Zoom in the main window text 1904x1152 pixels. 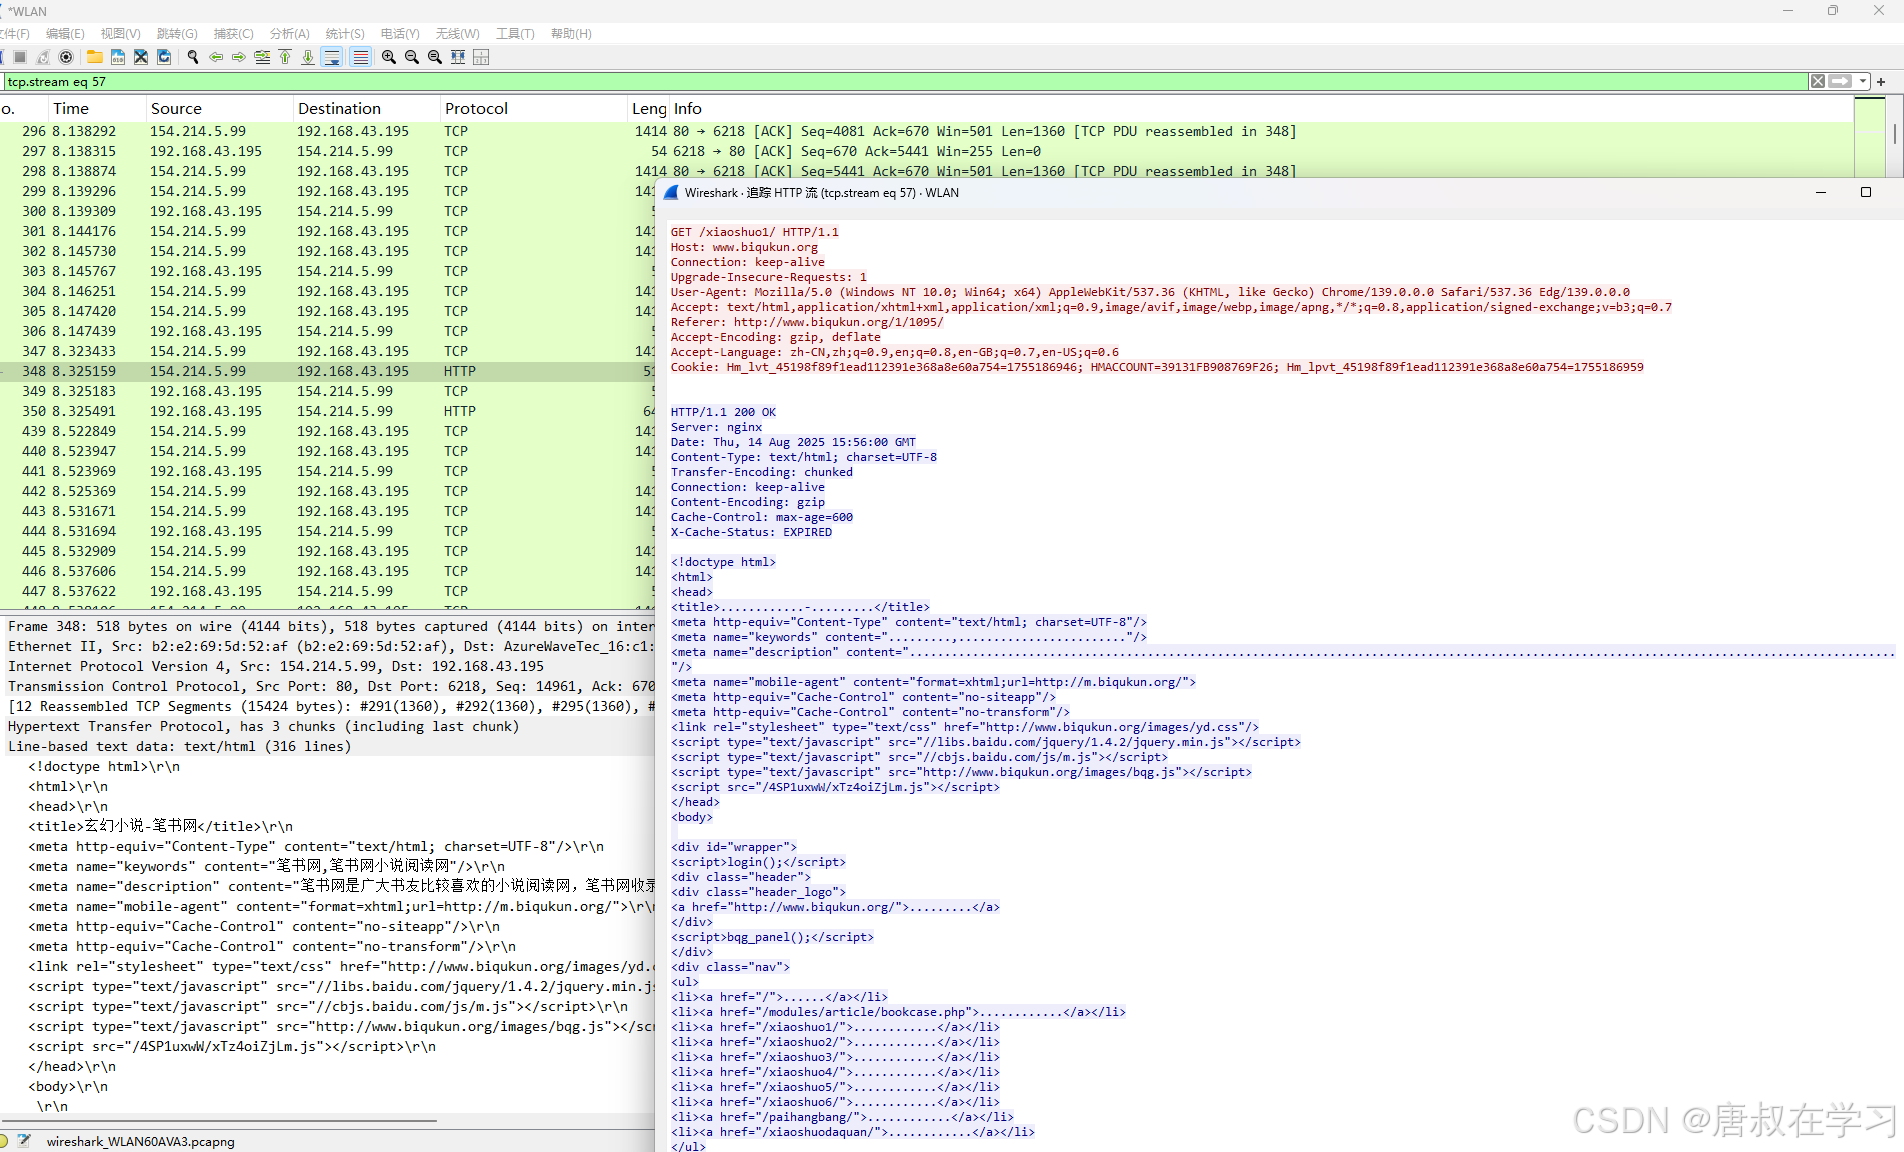(389, 57)
